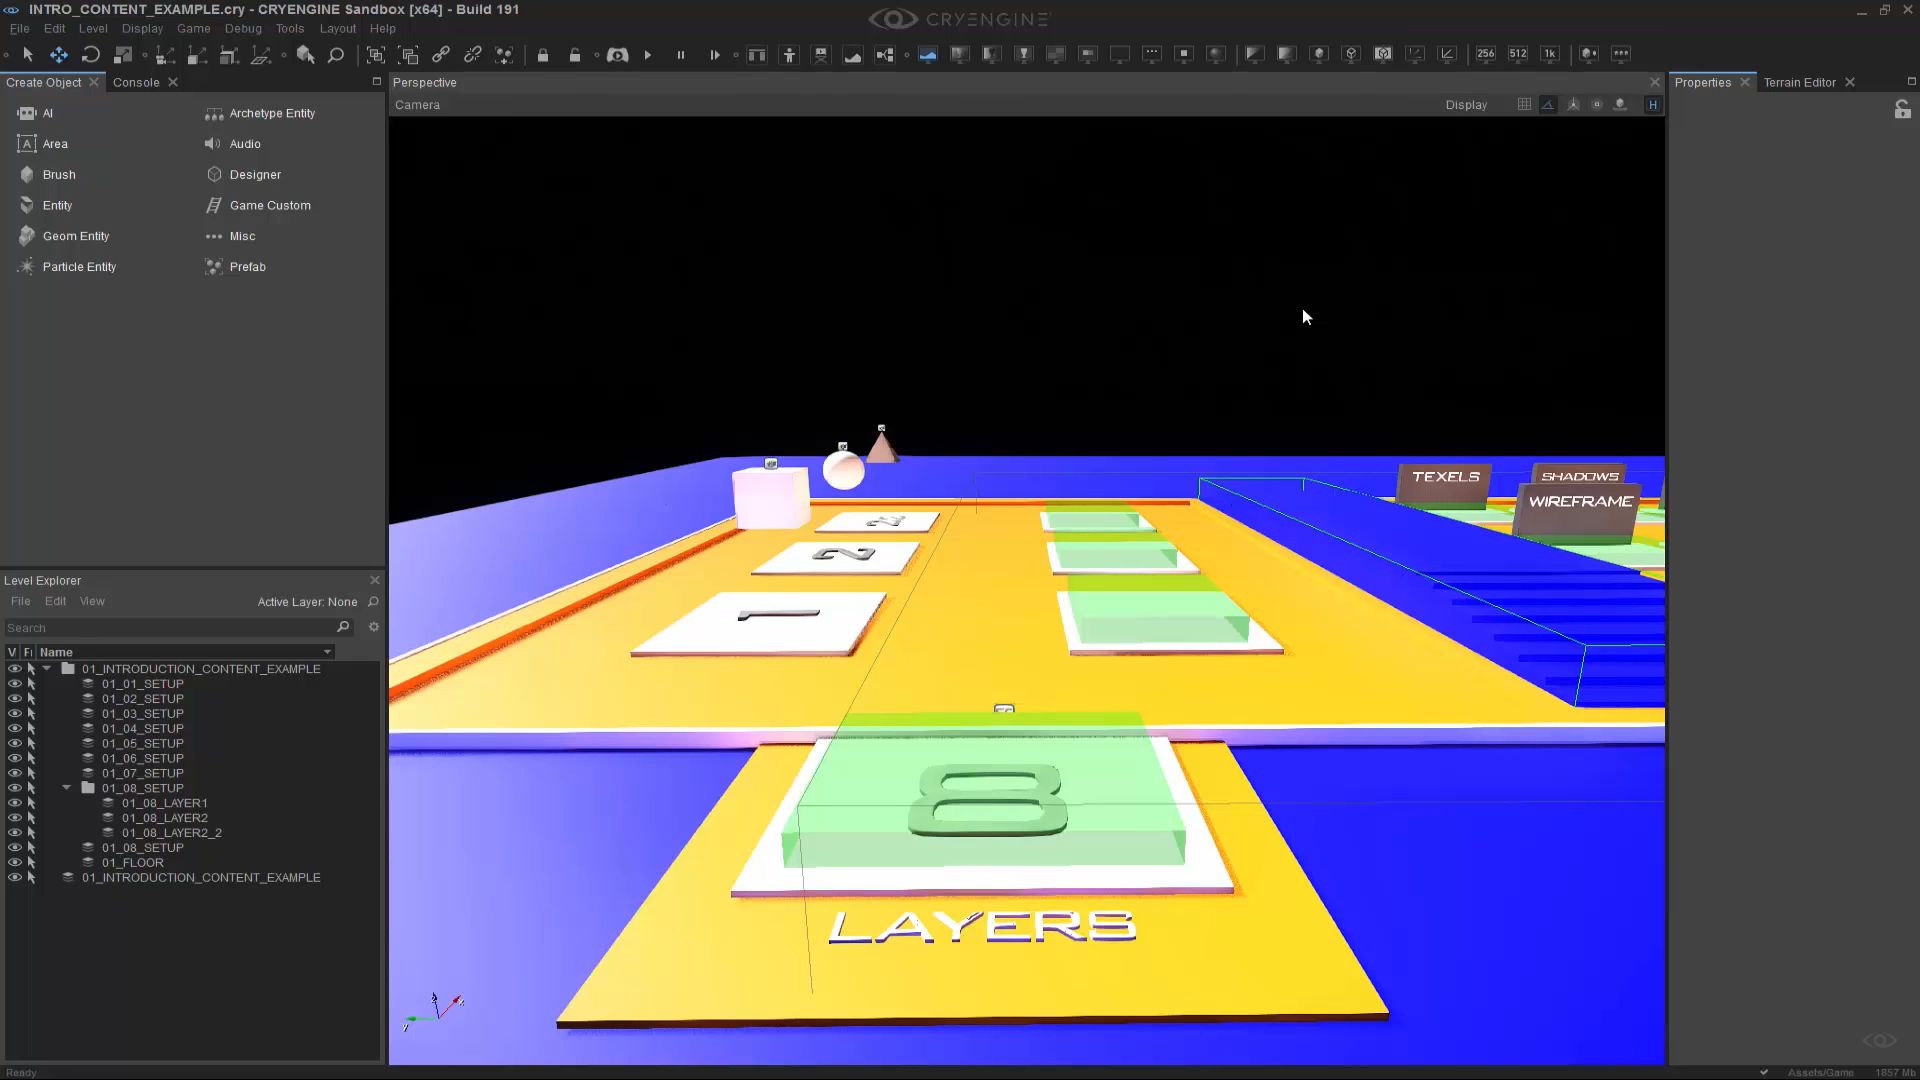Collapse the 01_08_SETUP layer group
The width and height of the screenshot is (1920, 1080).
point(66,788)
